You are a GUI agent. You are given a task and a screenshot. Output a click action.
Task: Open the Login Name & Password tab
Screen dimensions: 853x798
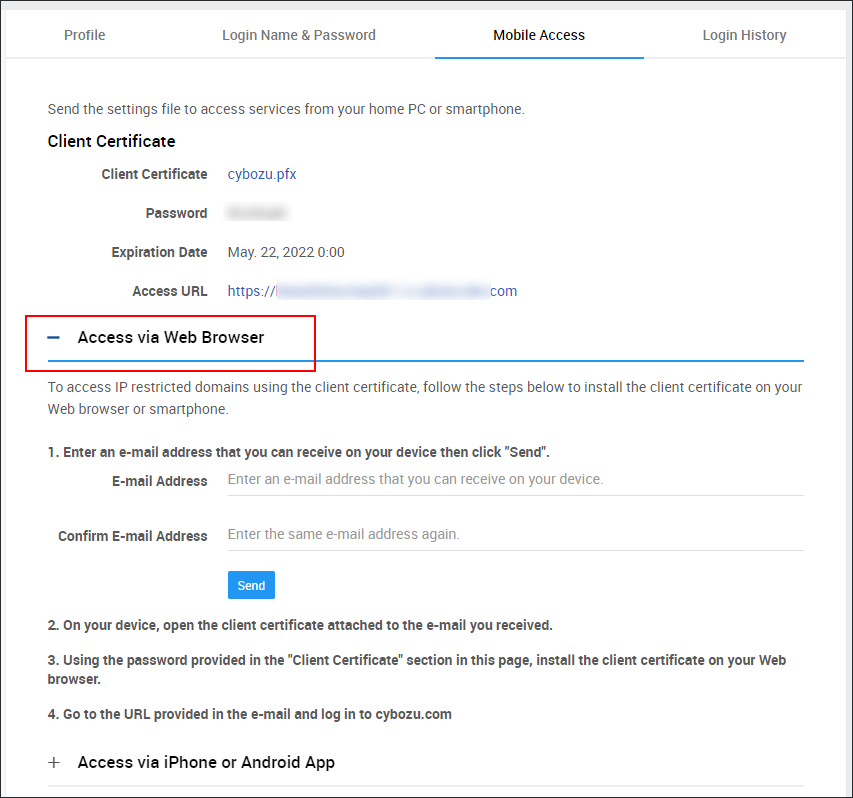pos(298,35)
